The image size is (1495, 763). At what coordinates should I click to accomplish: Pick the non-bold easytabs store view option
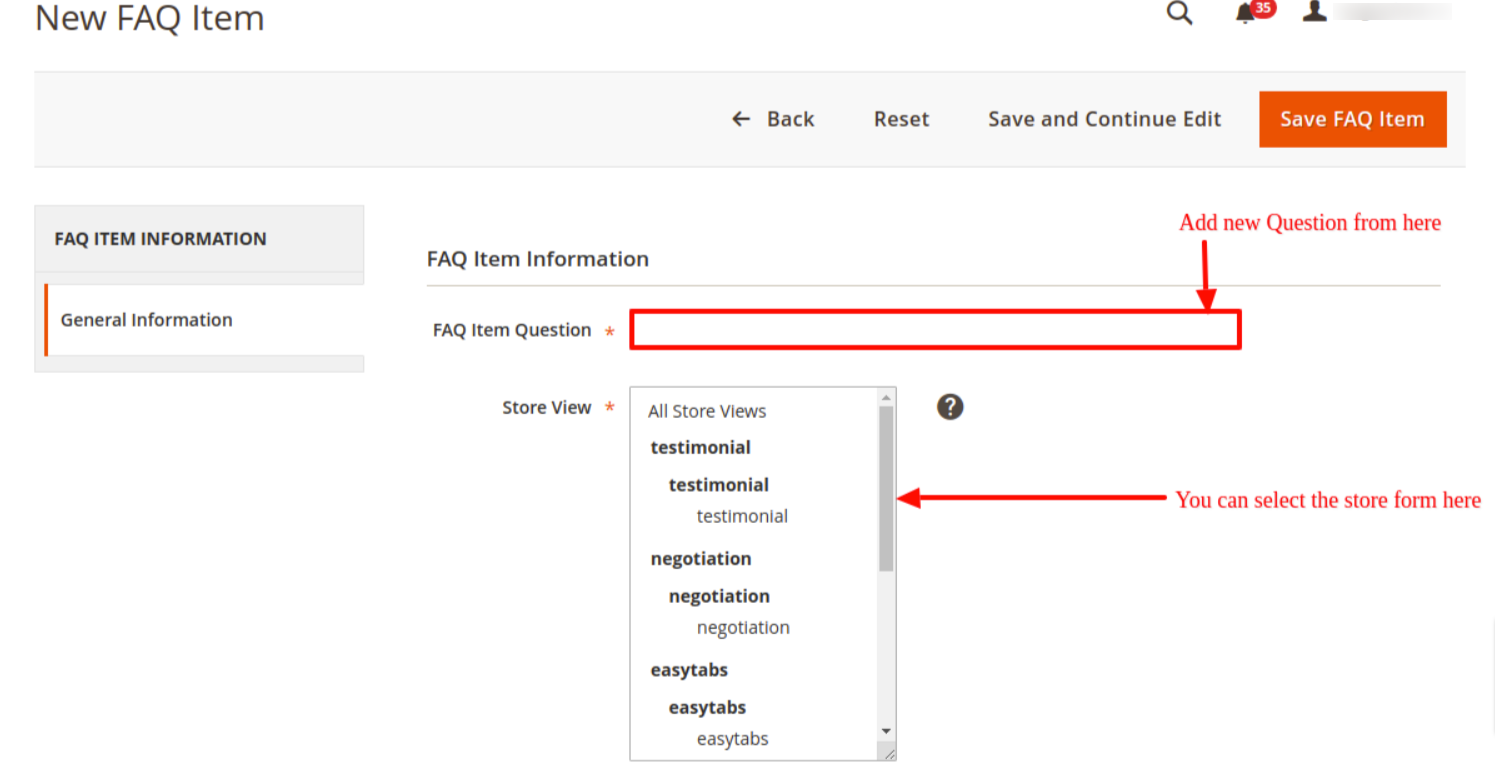(x=732, y=739)
